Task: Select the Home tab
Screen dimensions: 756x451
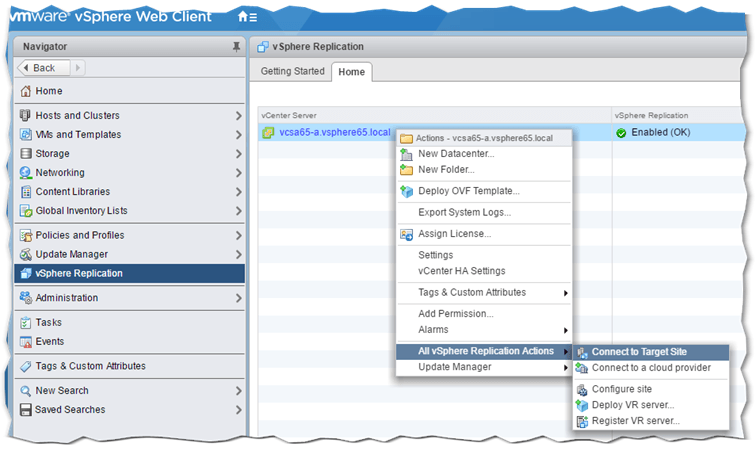Action: click(351, 72)
